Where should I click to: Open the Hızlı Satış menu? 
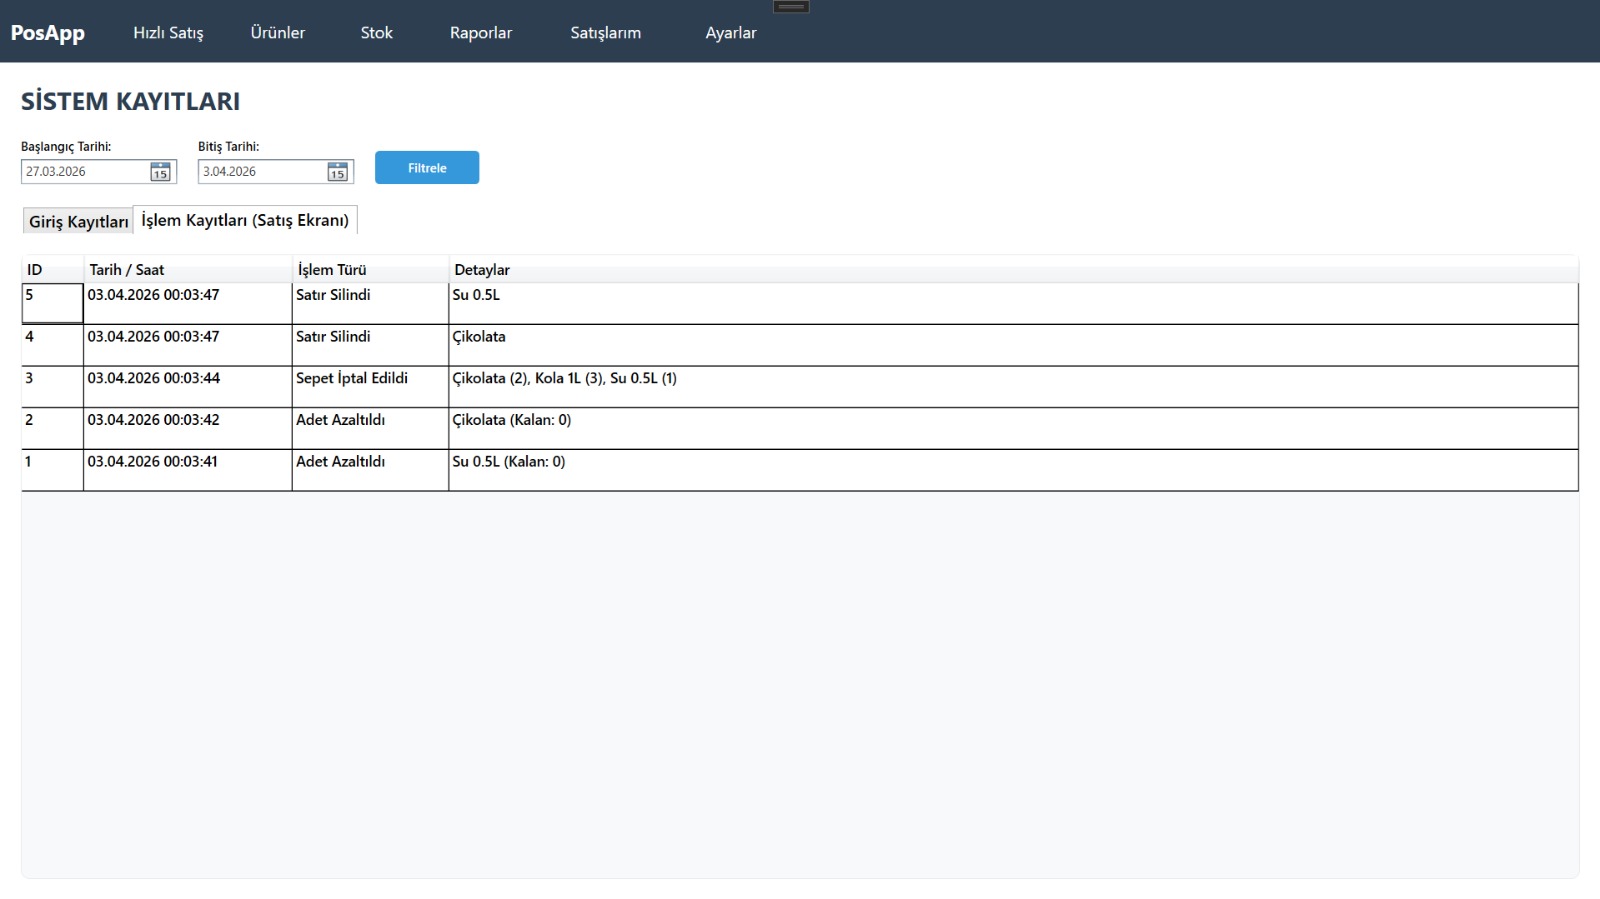168,33
